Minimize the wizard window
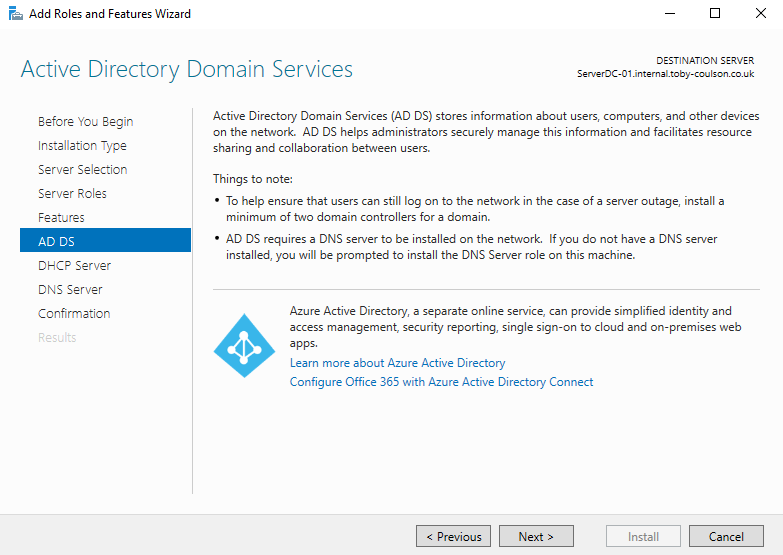Viewport: 783px width, 555px height. click(x=667, y=14)
